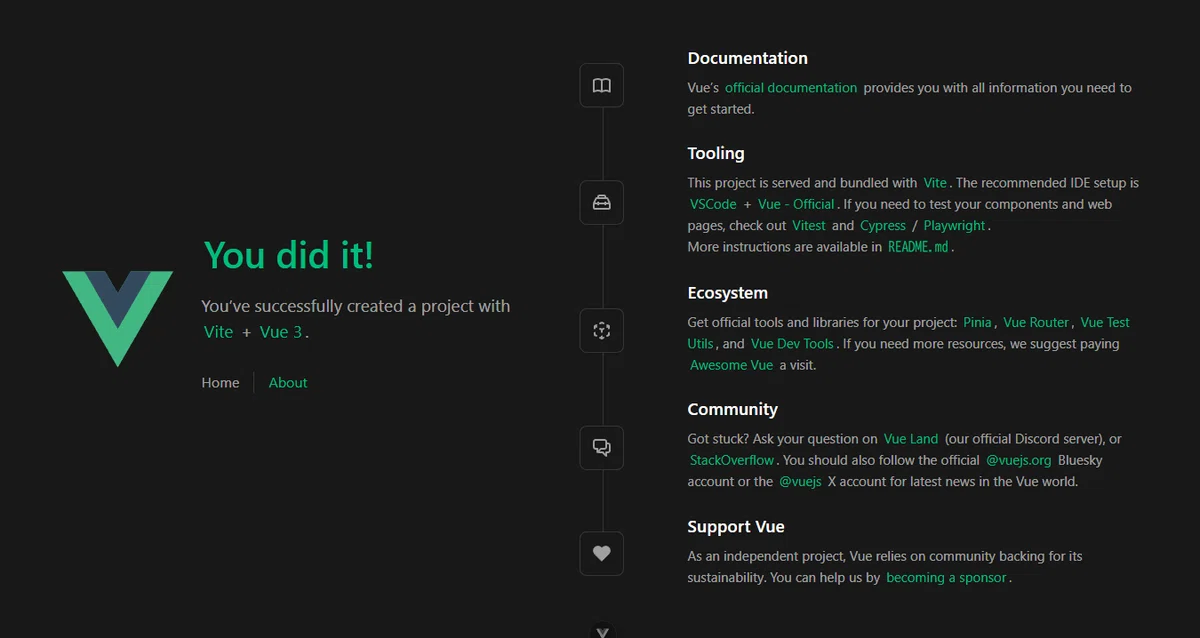Open the Vue - Official extension link
This screenshot has height=638, width=1200.
(796, 204)
